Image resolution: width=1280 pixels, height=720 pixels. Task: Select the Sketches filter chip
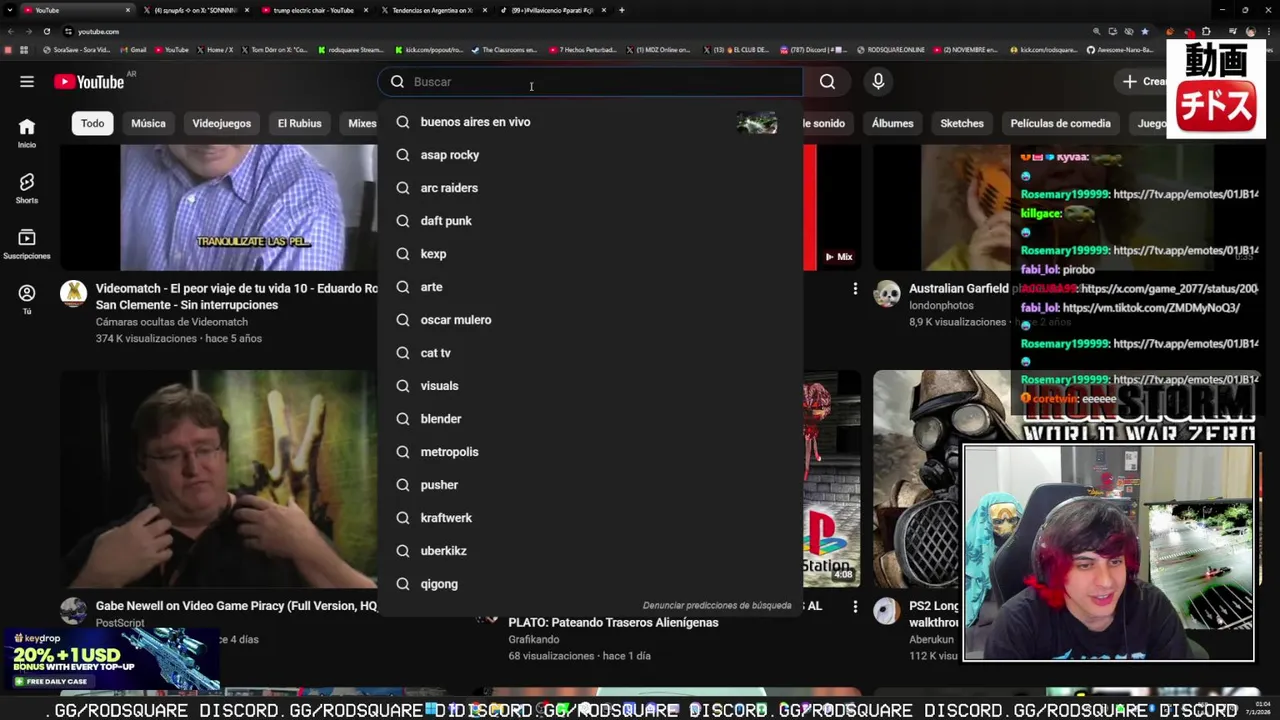962,123
